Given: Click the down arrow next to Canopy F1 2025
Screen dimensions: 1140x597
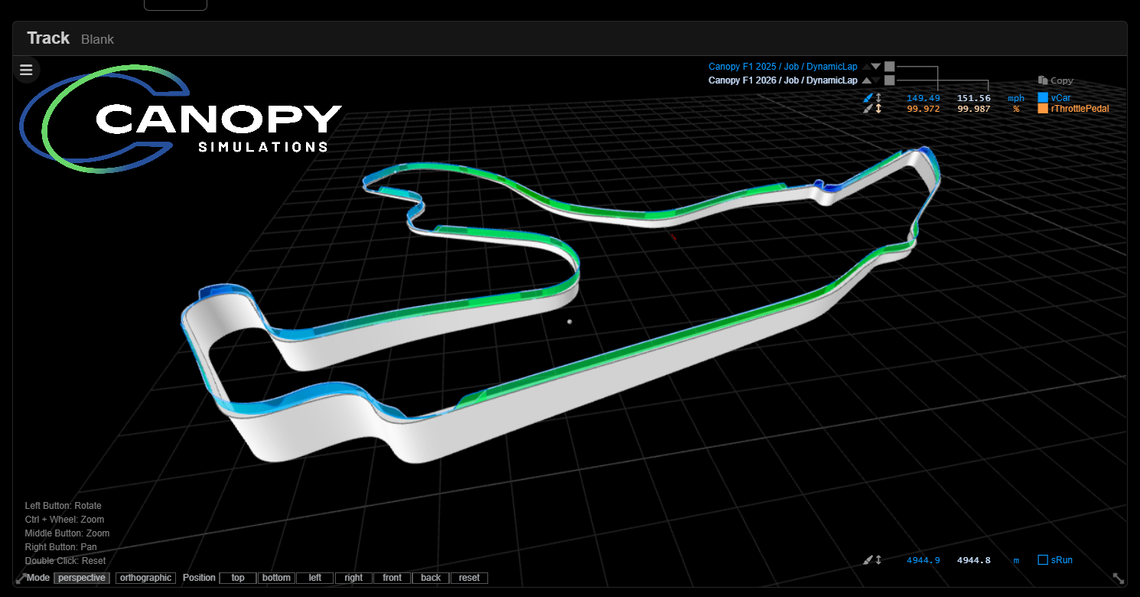Looking at the screenshot, I should pos(875,67).
